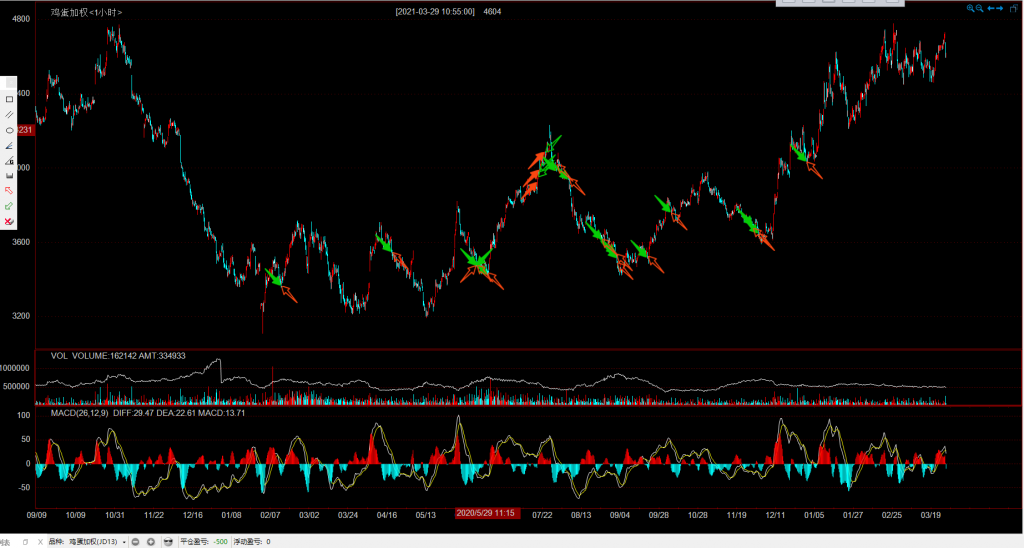This screenshot has height=548, width=1024.
Task: Open the 品种 symbol dropdown
Action: point(124,541)
